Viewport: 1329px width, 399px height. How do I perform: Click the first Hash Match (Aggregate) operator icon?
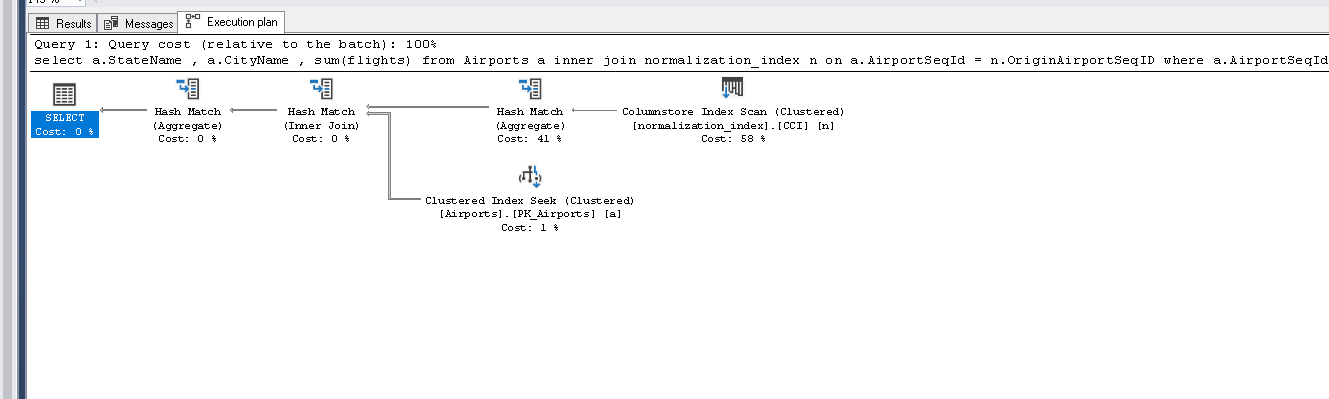188,89
